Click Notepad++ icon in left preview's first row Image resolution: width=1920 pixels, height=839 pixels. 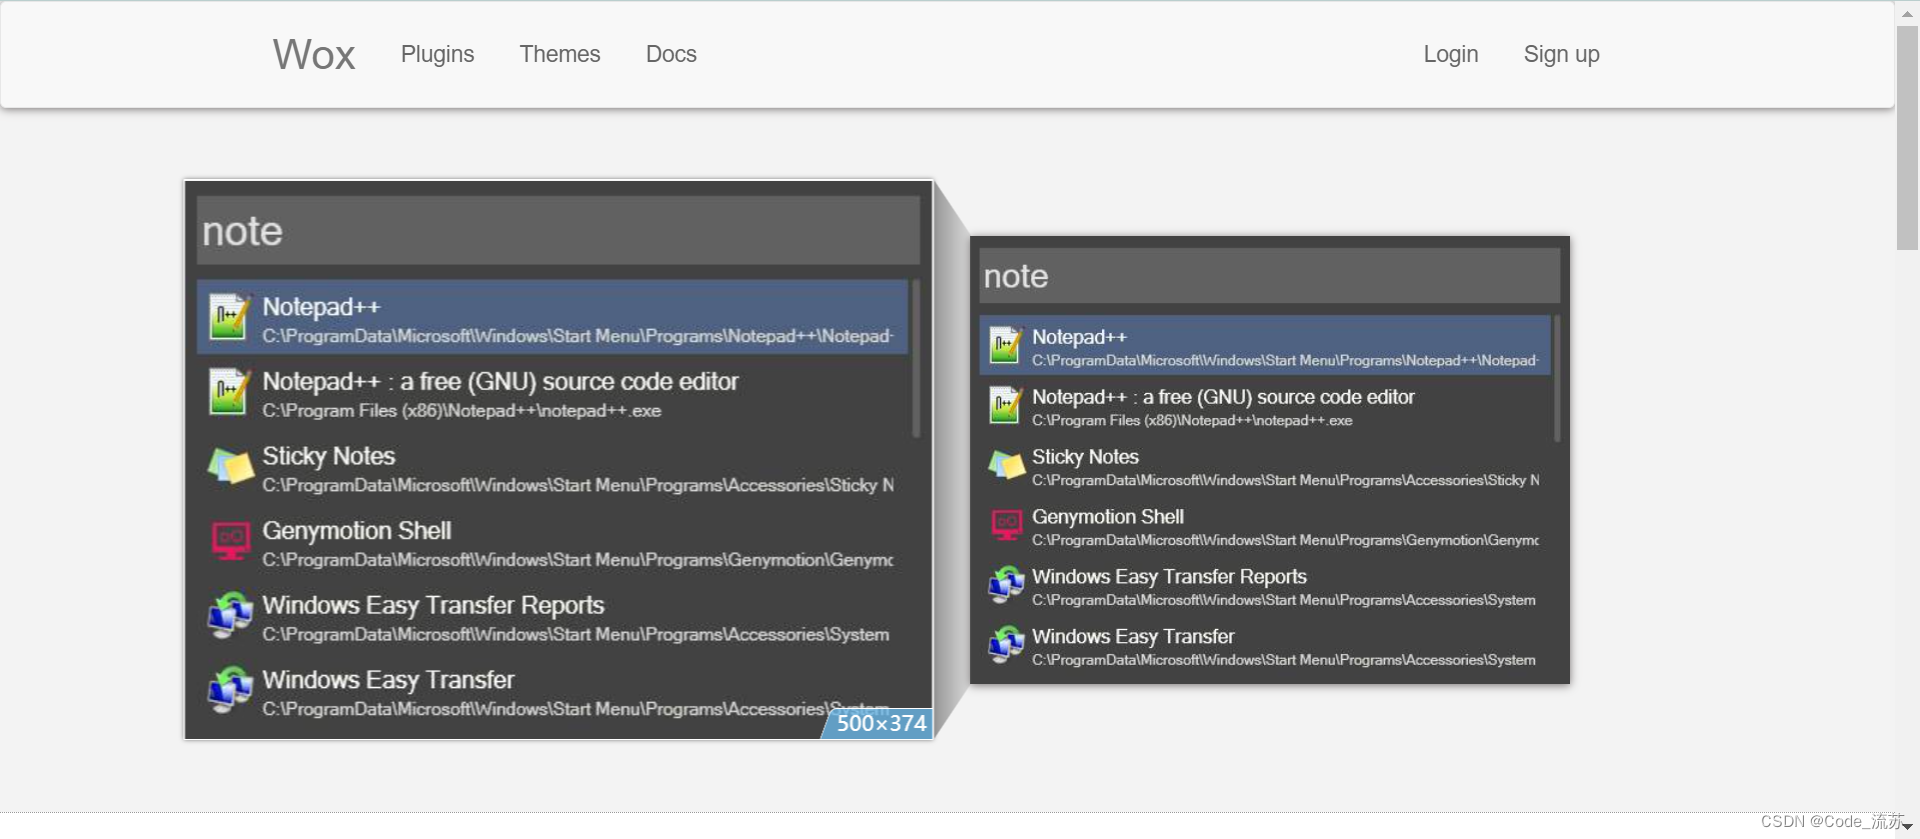[x=229, y=317]
